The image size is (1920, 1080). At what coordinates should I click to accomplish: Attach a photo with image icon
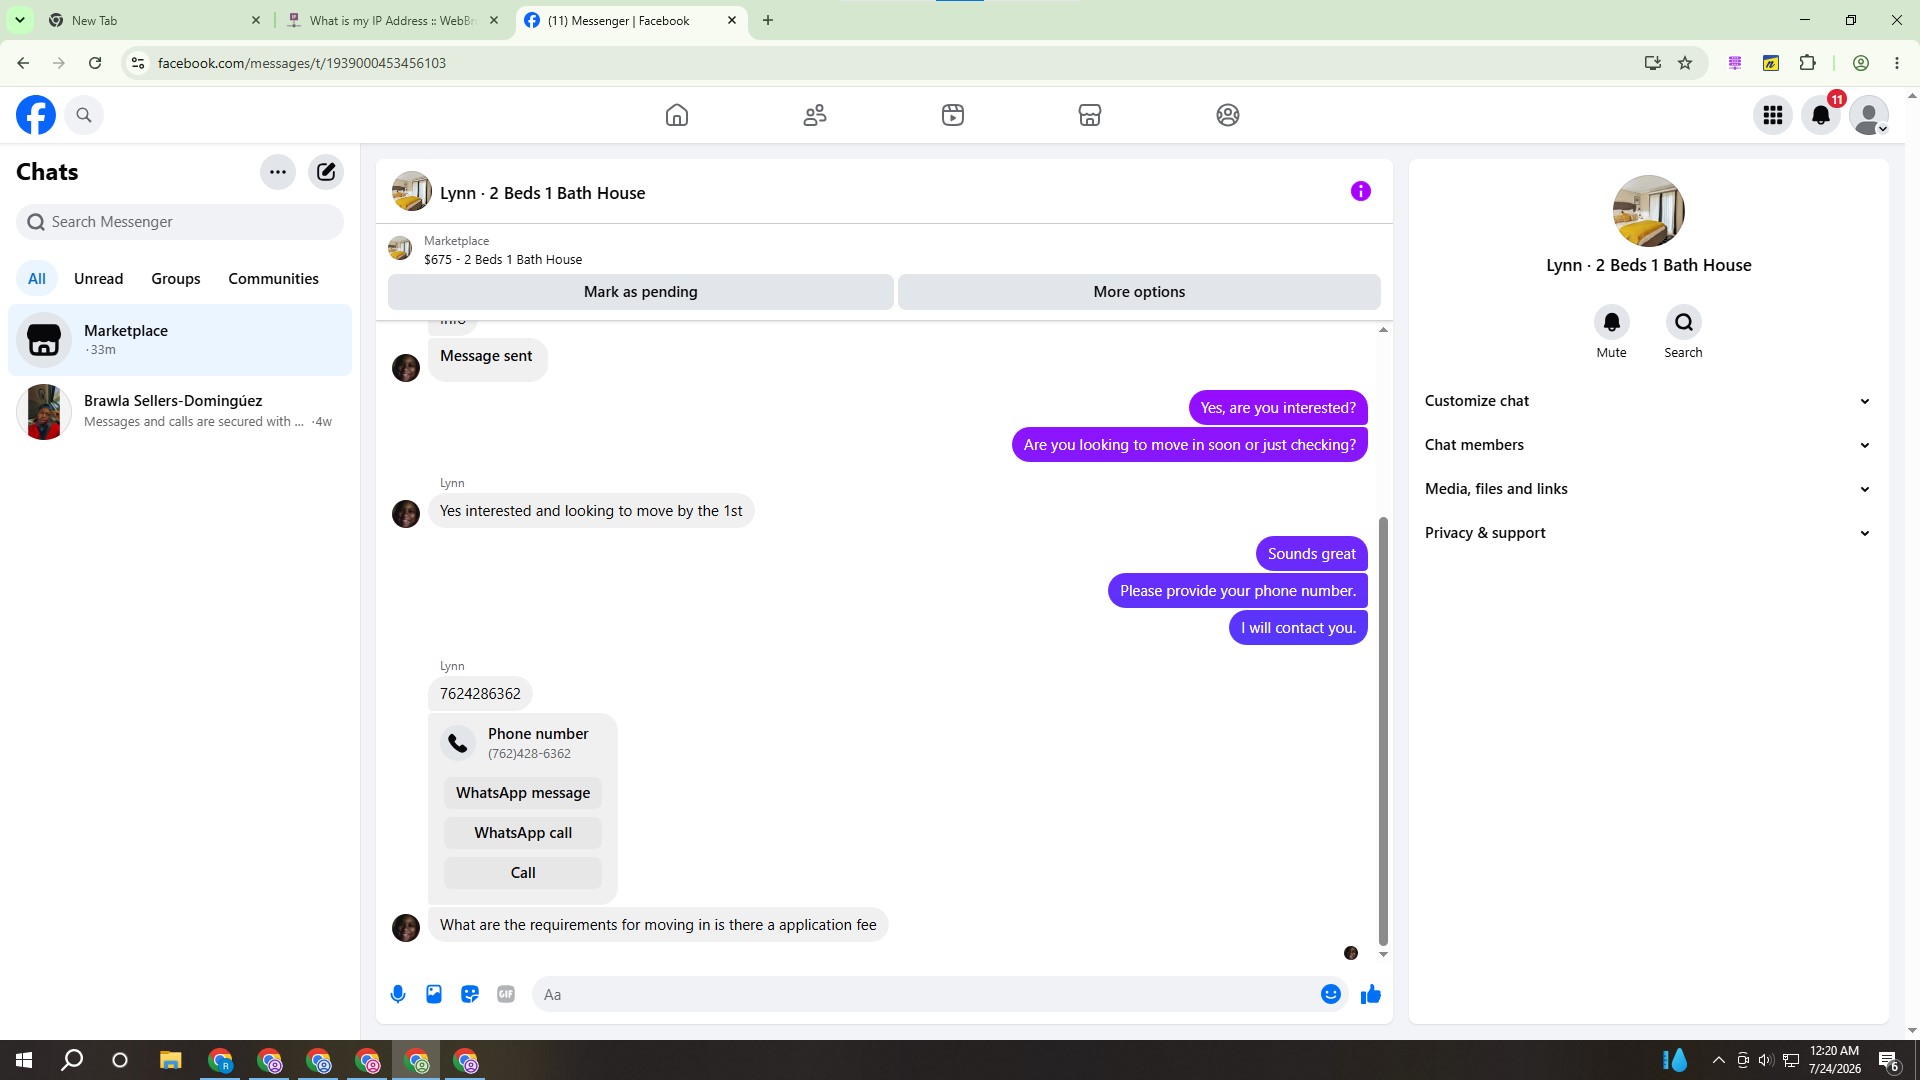[x=434, y=994]
